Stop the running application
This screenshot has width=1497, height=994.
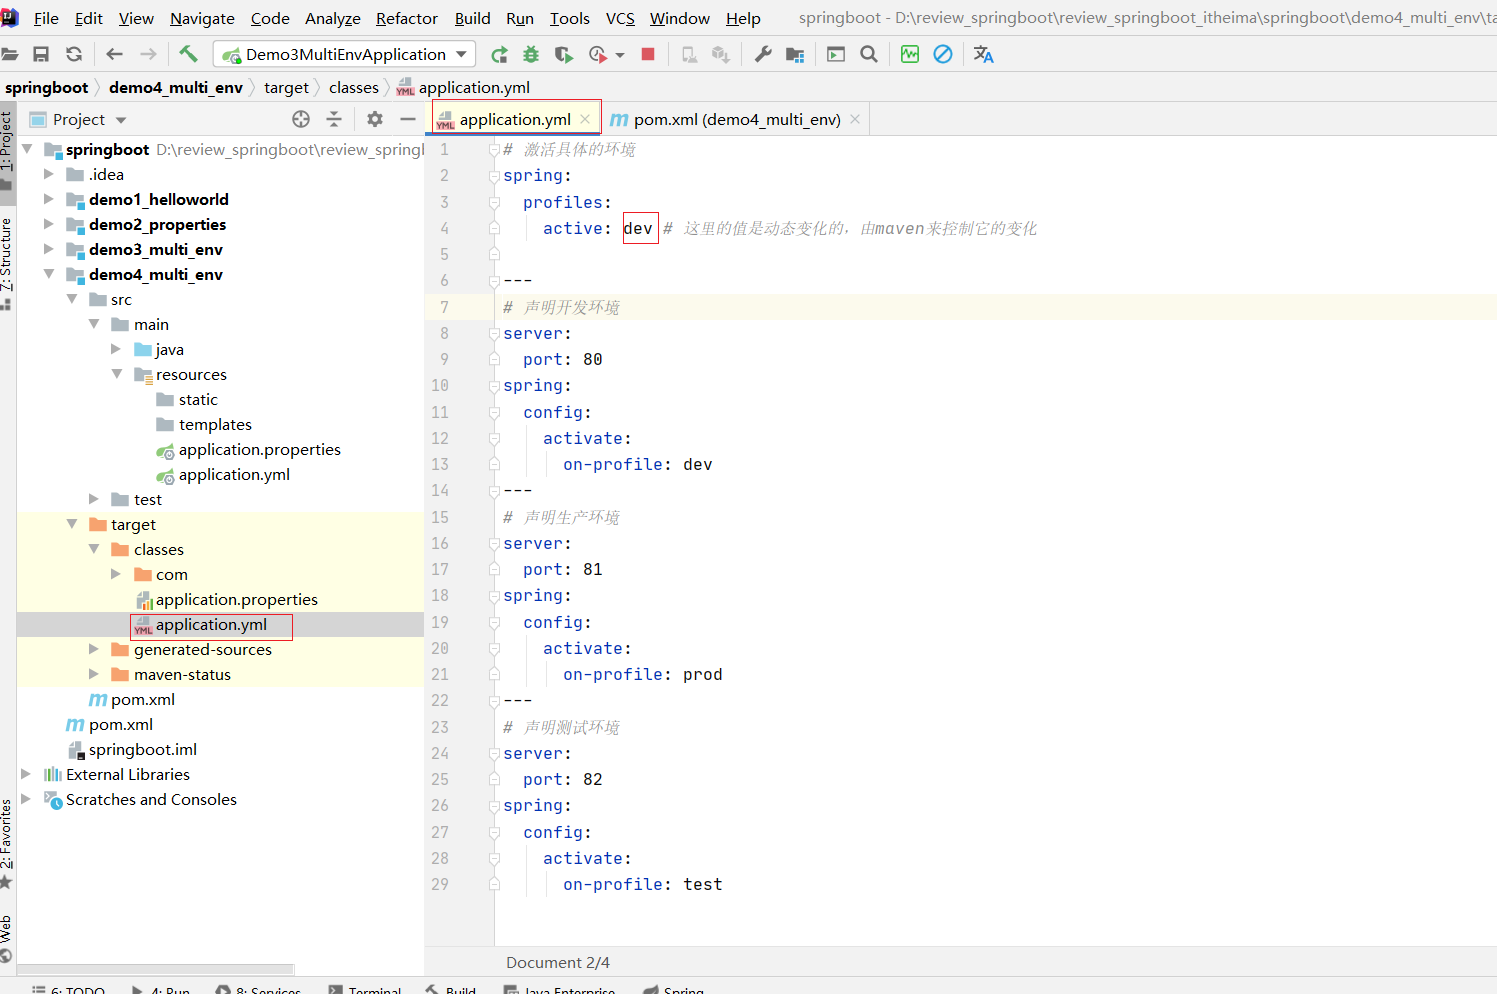coord(648,54)
